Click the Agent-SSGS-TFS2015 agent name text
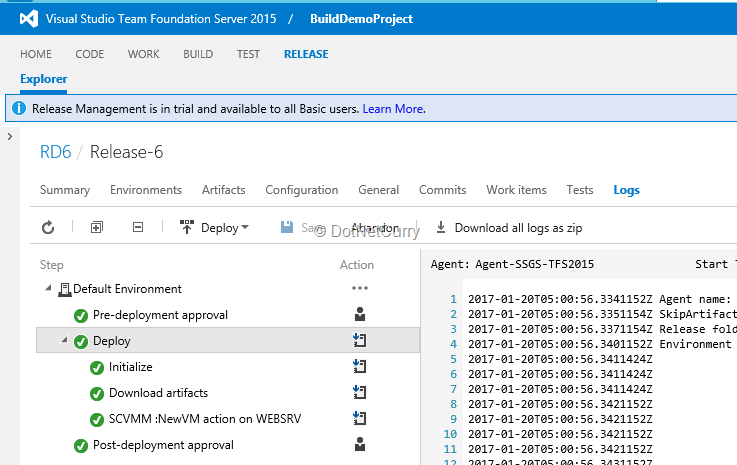This screenshot has height=465, width=737. point(534,264)
